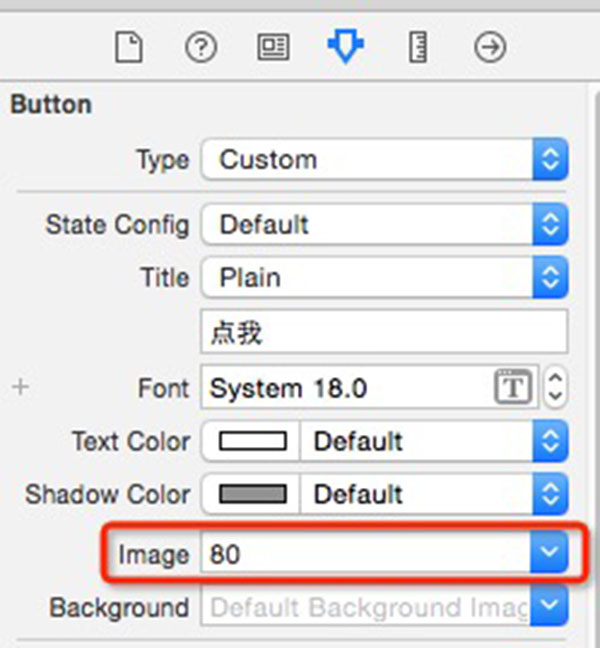Image resolution: width=600 pixels, height=648 pixels.
Task: Show the Identity inspector
Action: coord(273,47)
